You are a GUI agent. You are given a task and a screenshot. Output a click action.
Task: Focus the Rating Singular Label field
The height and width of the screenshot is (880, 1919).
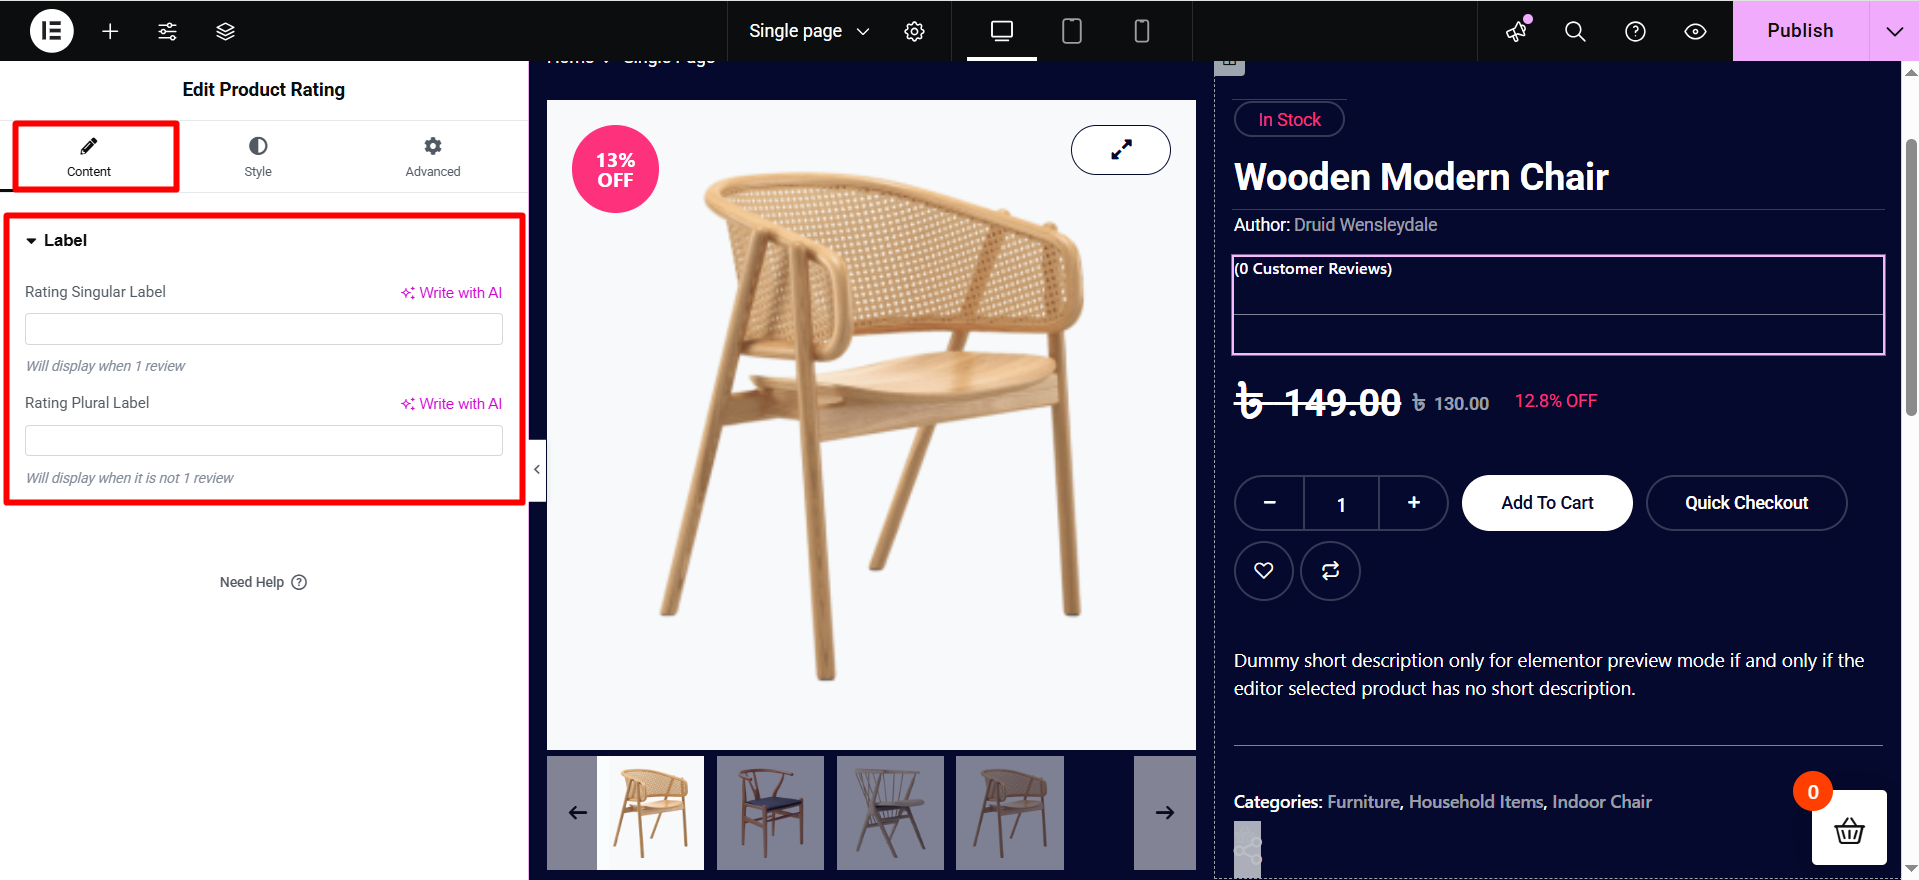coord(264,329)
